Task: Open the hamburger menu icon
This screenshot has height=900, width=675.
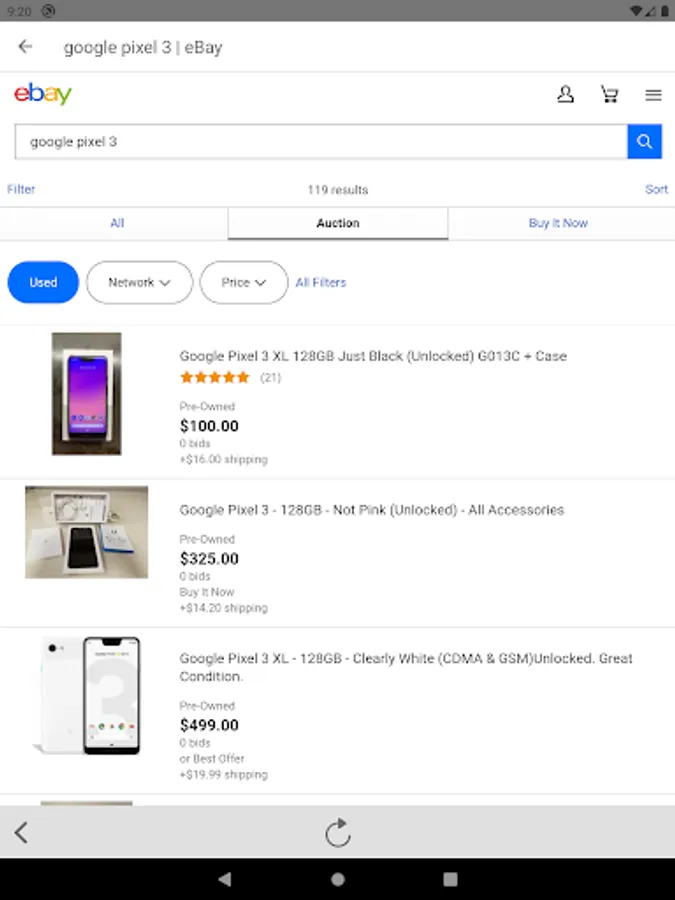Action: pyautogui.click(x=653, y=95)
